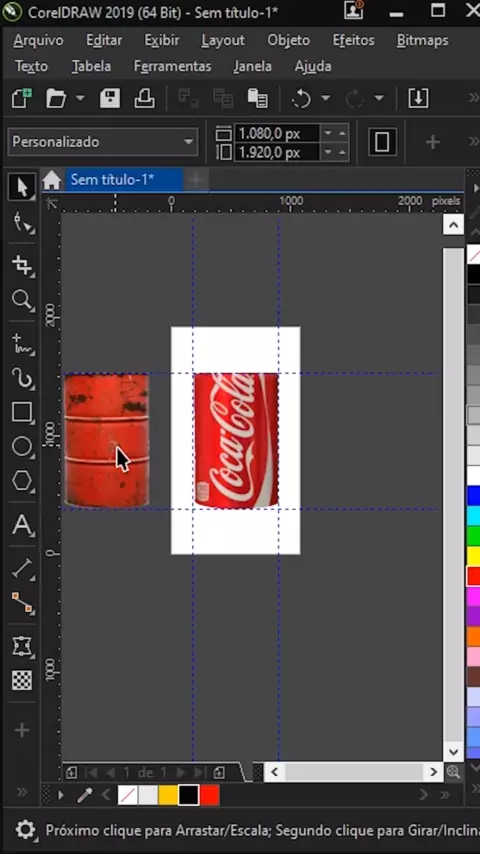The width and height of the screenshot is (480, 854).
Task: Click the Undo arrow icon
Action: 301,99
